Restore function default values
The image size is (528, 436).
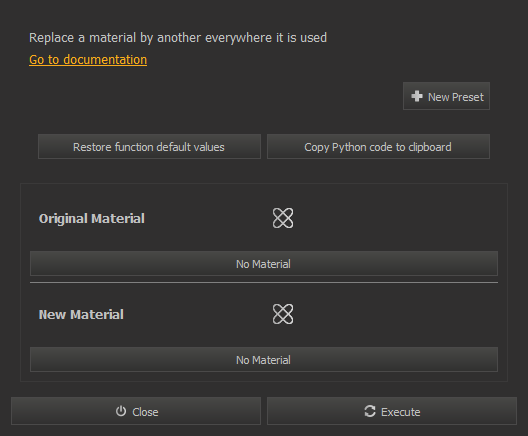(x=149, y=147)
